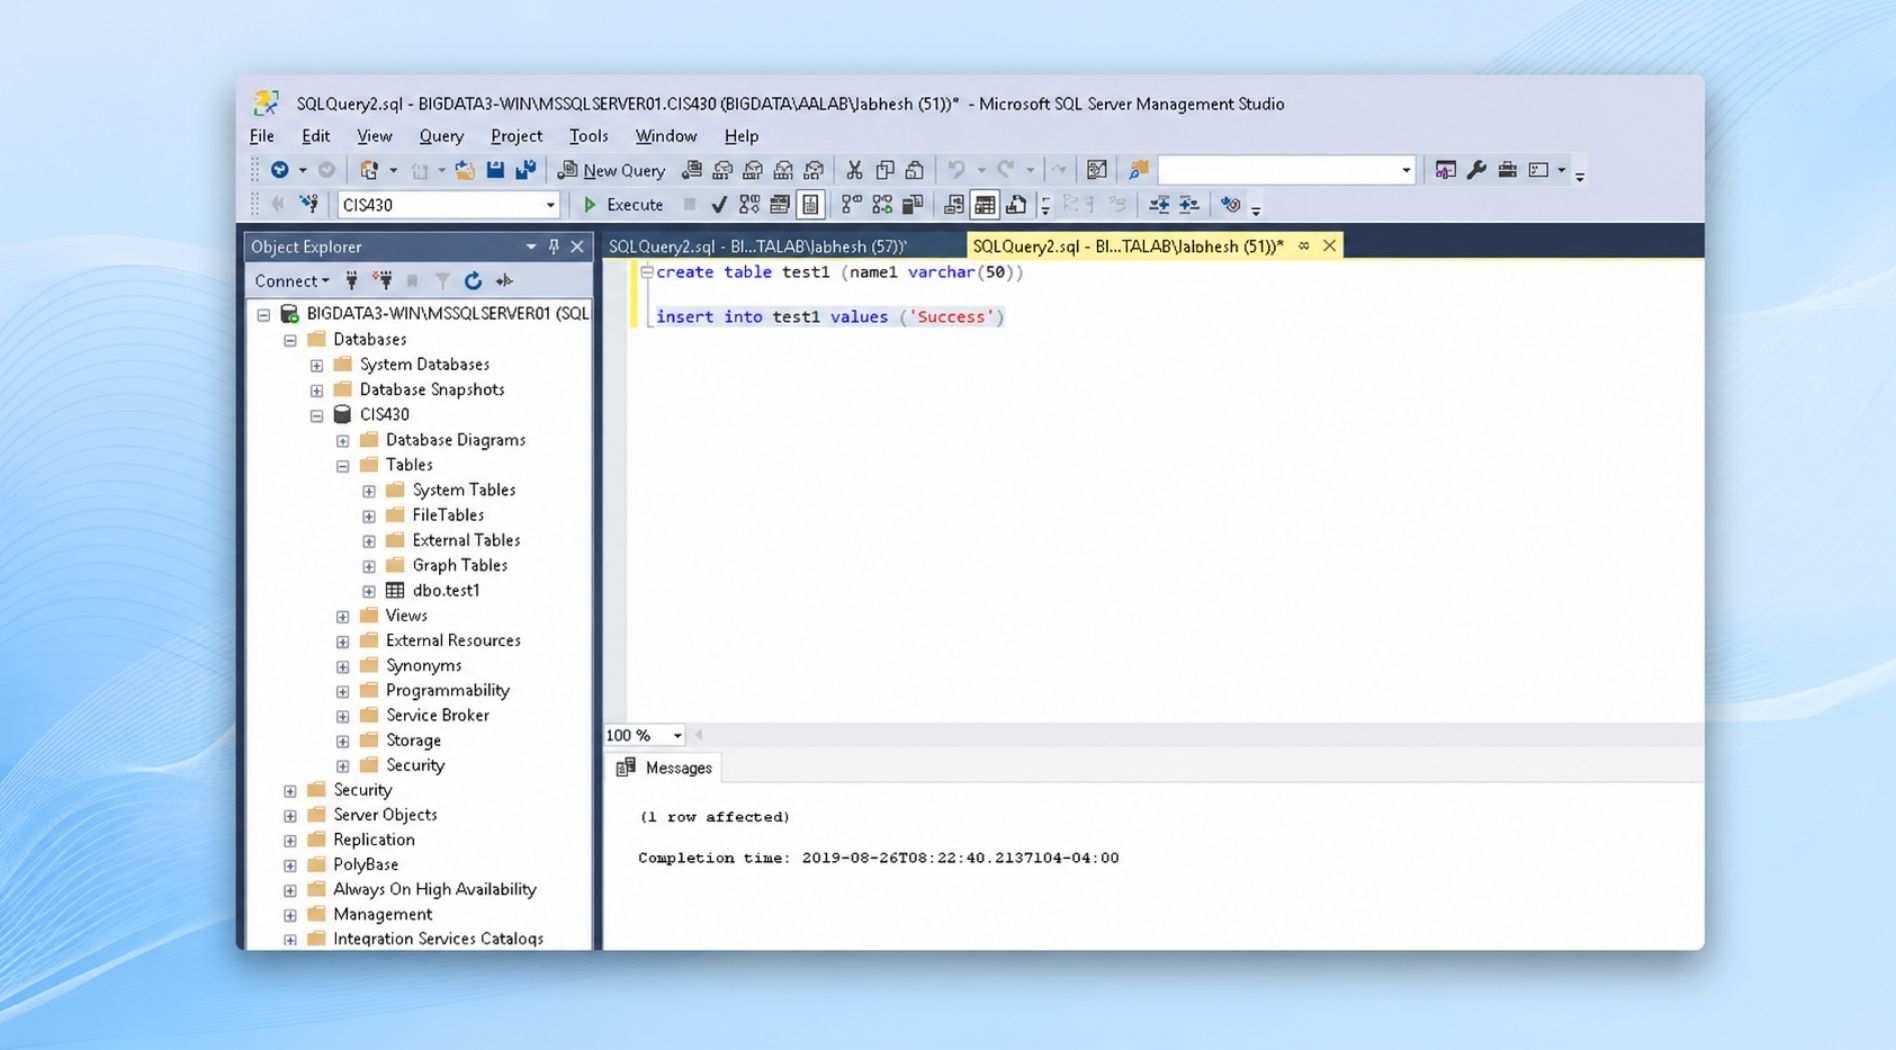Select the Database Diagrams folder

[x=455, y=440]
